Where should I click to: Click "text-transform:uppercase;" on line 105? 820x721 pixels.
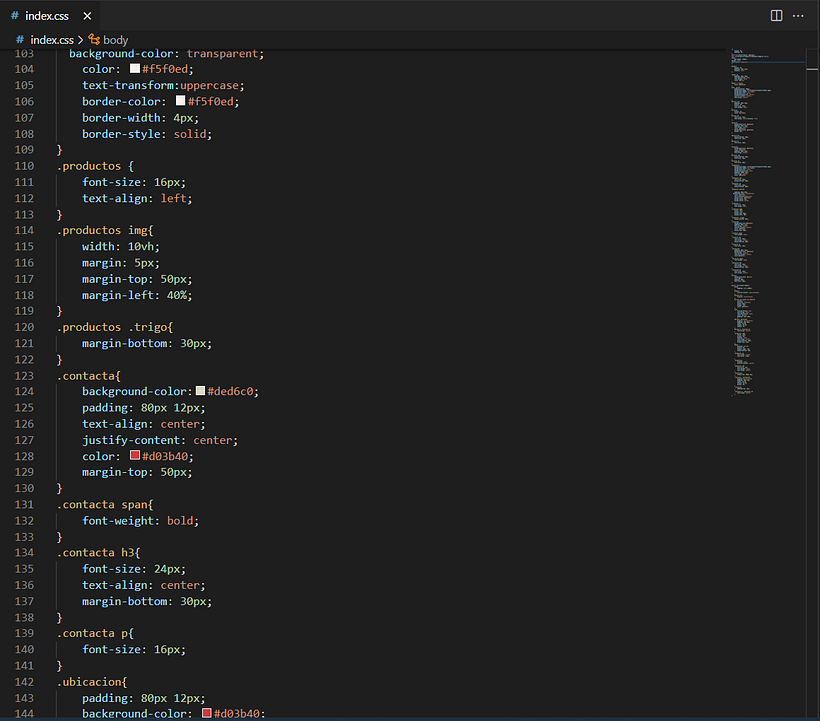click(x=163, y=85)
